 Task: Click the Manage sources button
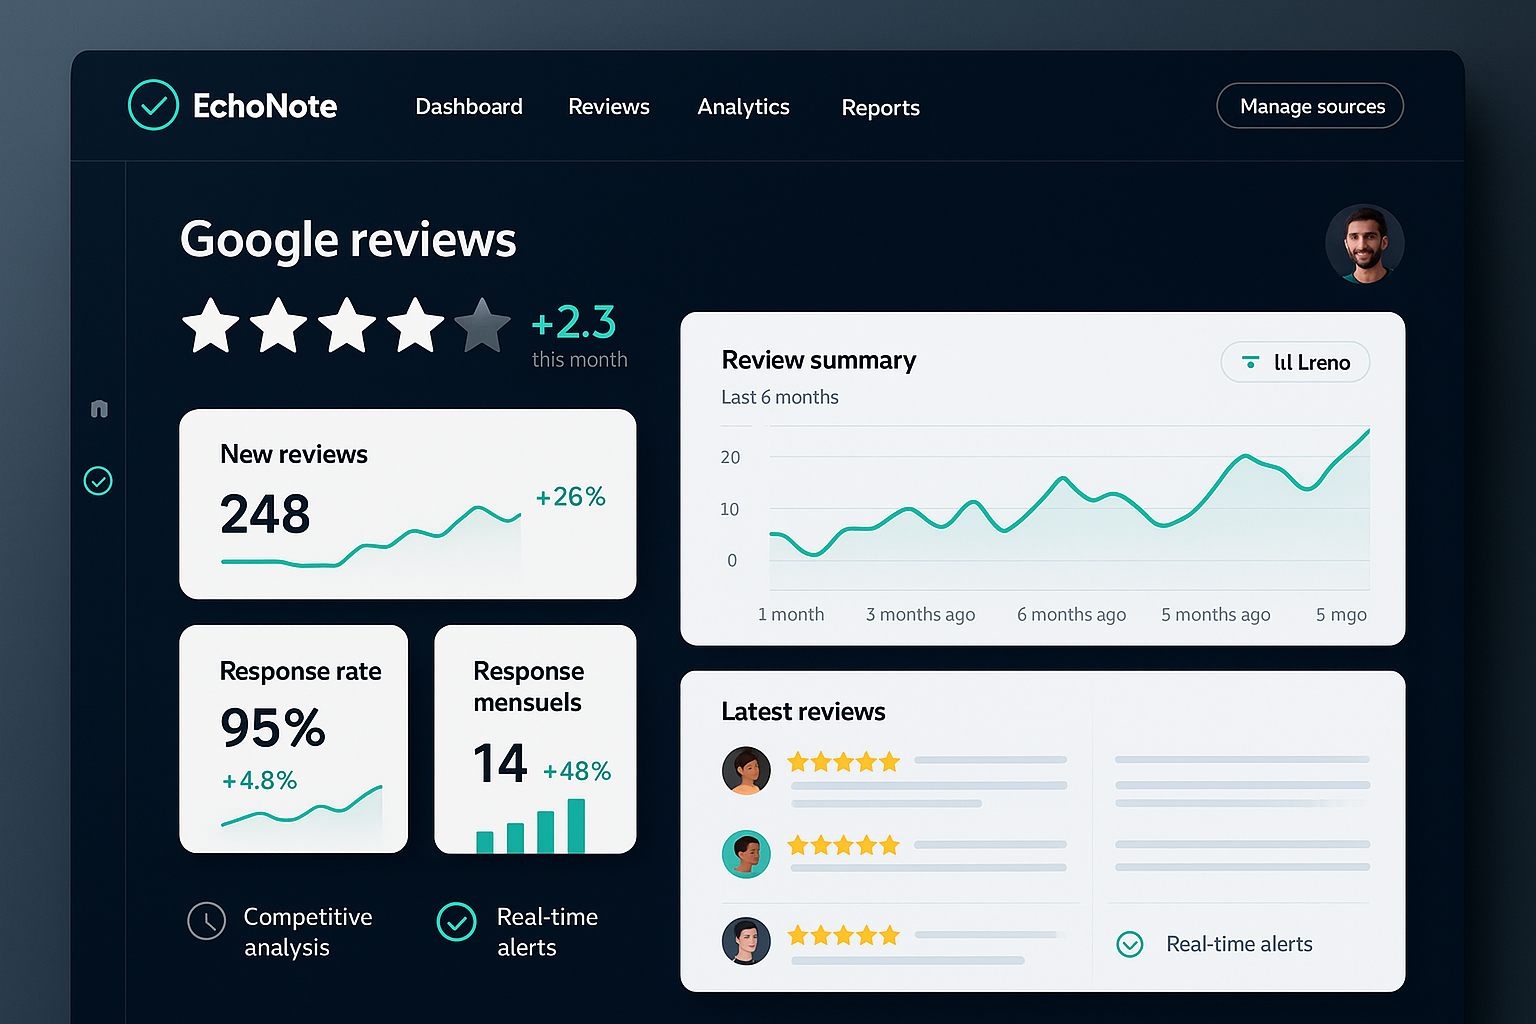[x=1310, y=106]
